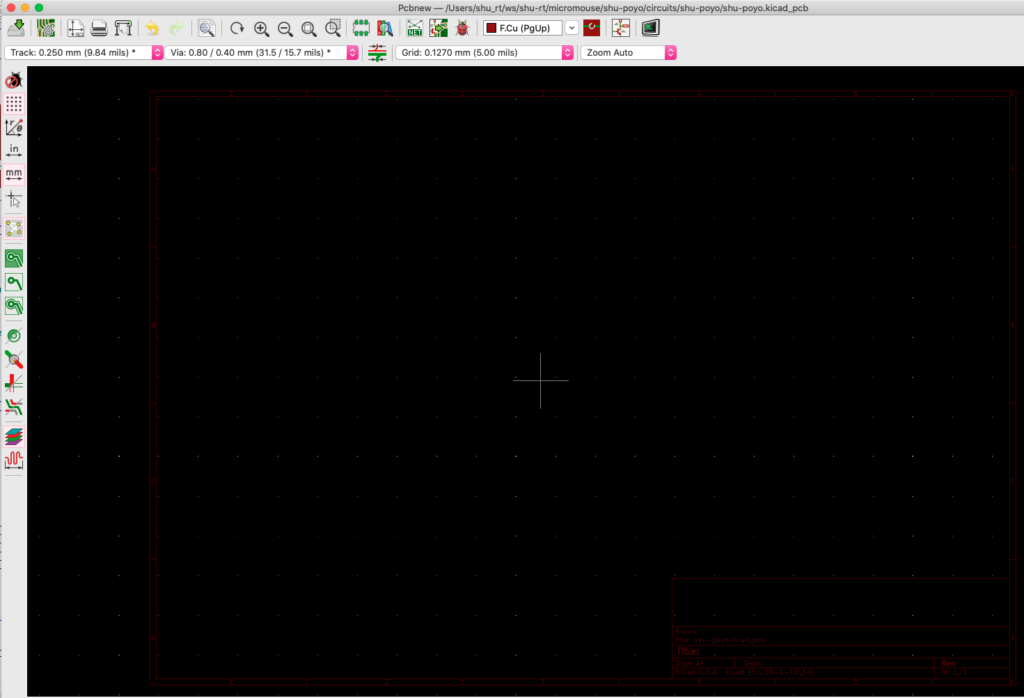This screenshot has width=1024, height=698.
Task: Click the Print board icon
Action: pyautogui.click(x=99, y=28)
